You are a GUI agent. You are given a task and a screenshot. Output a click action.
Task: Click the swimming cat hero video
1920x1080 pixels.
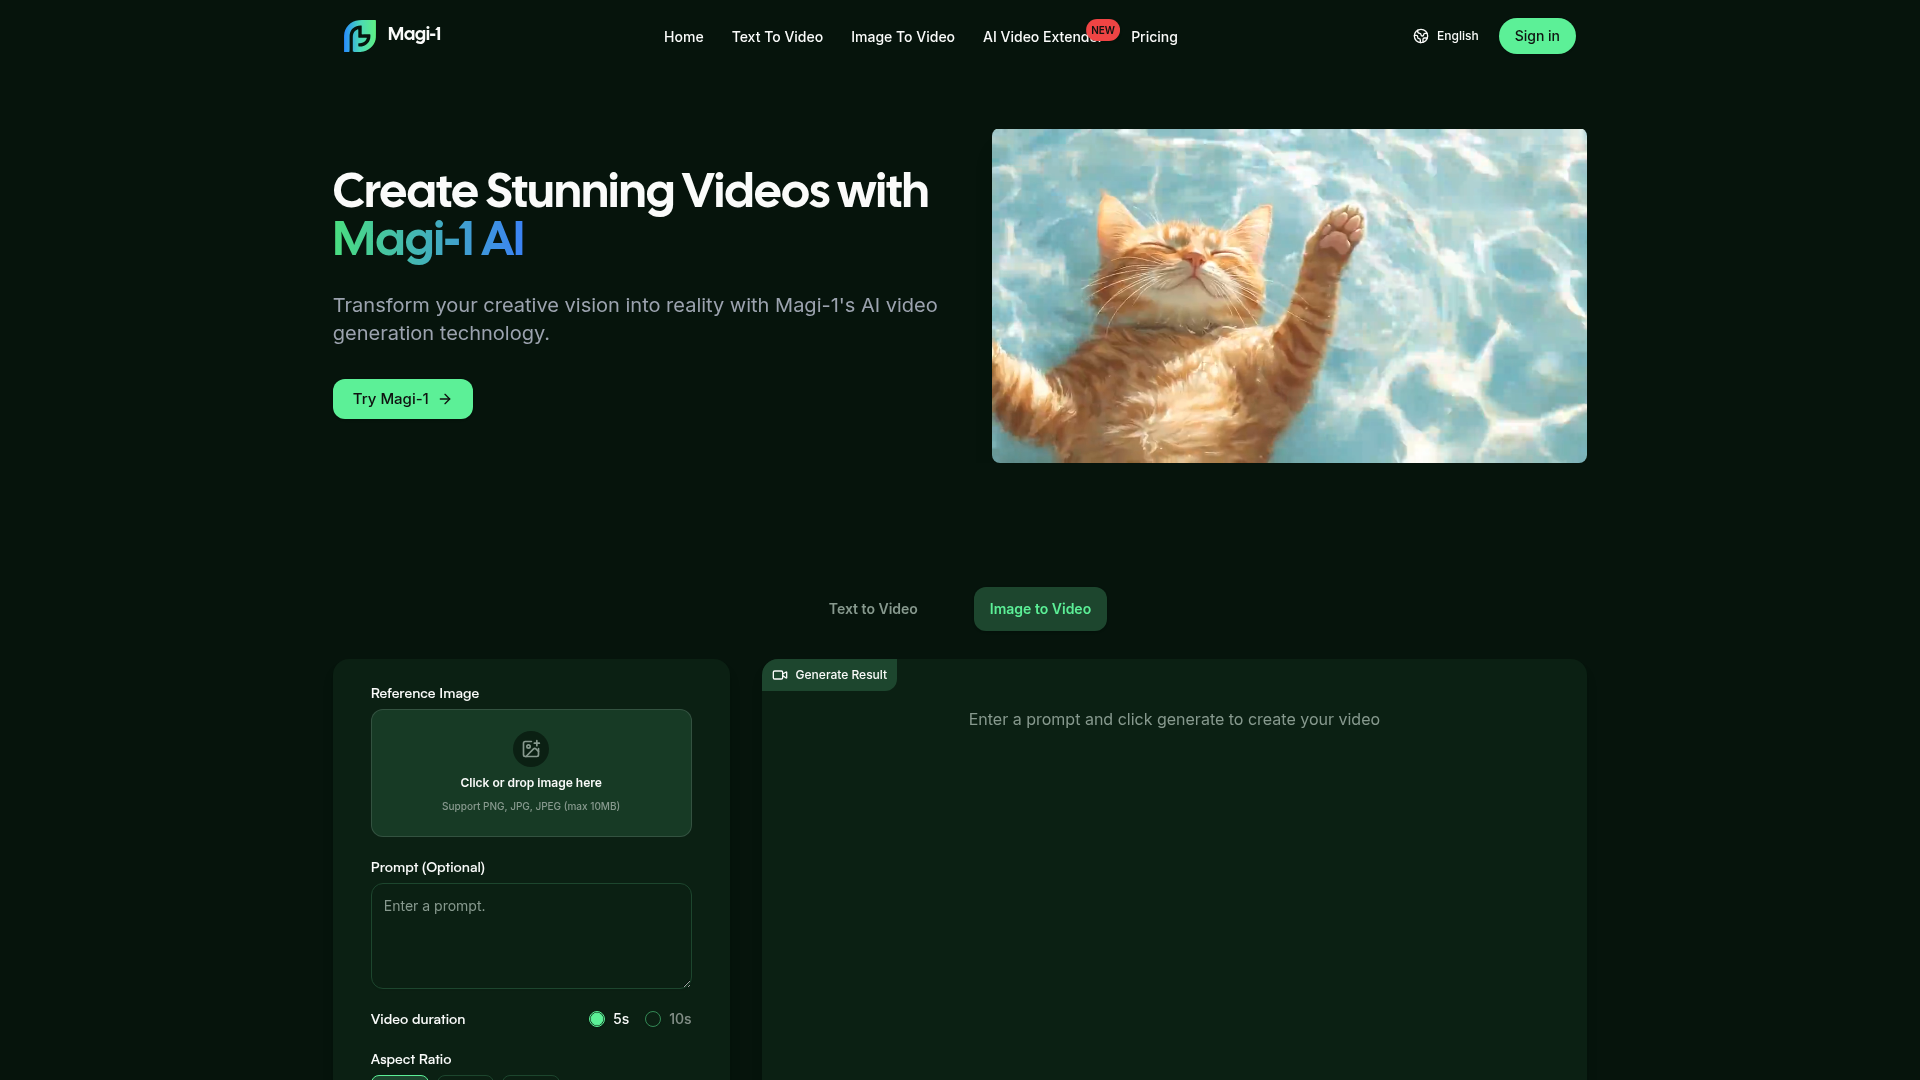(x=1289, y=296)
